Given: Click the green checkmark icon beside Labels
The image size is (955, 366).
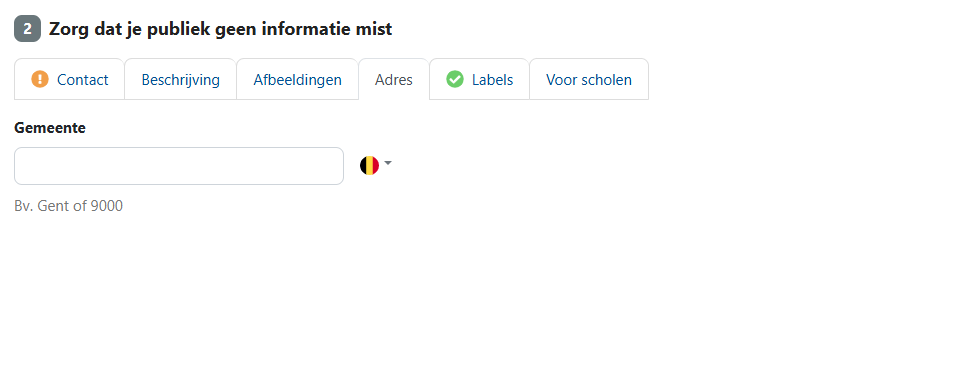Looking at the screenshot, I should point(455,79).
